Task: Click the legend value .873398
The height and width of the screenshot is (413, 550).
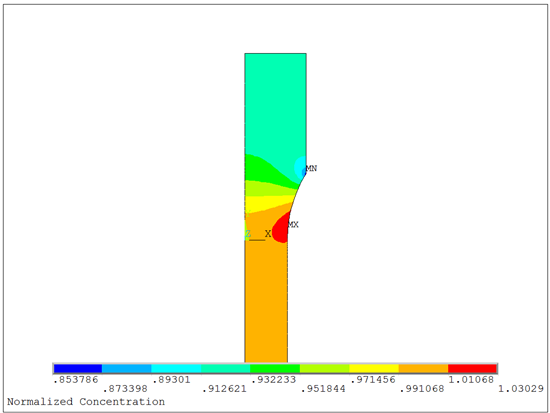Action: [125, 389]
